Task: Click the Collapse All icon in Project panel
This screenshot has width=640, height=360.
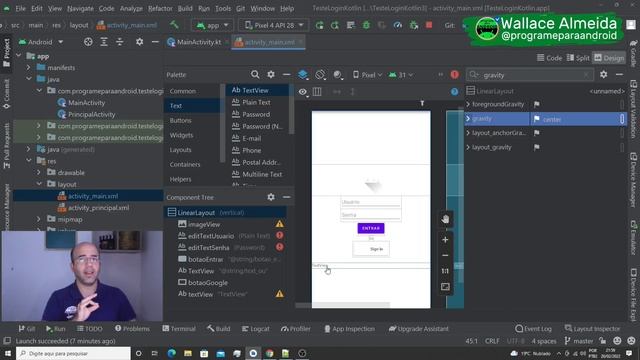Action: coord(120,42)
